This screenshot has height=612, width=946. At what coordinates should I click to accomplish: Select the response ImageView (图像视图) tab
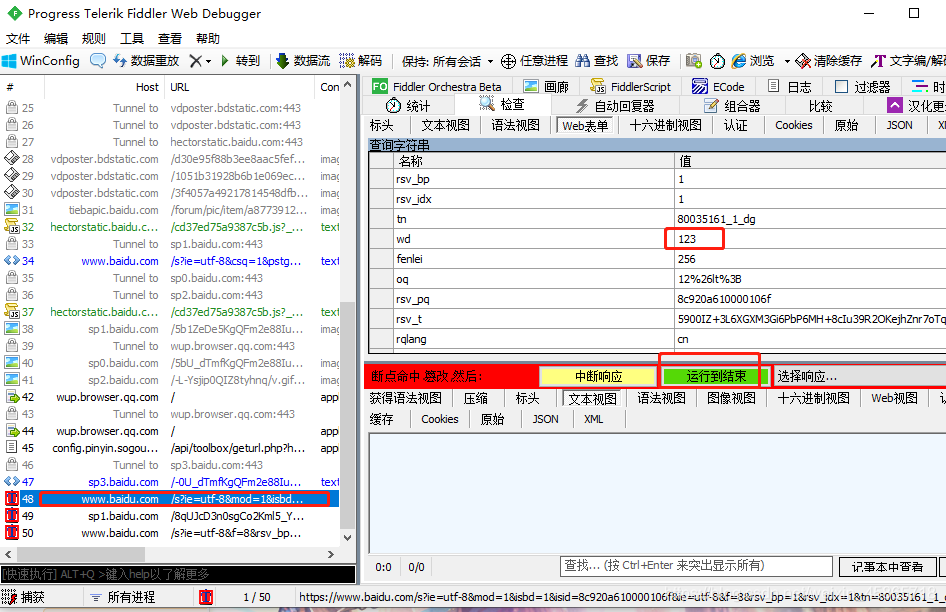click(731, 398)
